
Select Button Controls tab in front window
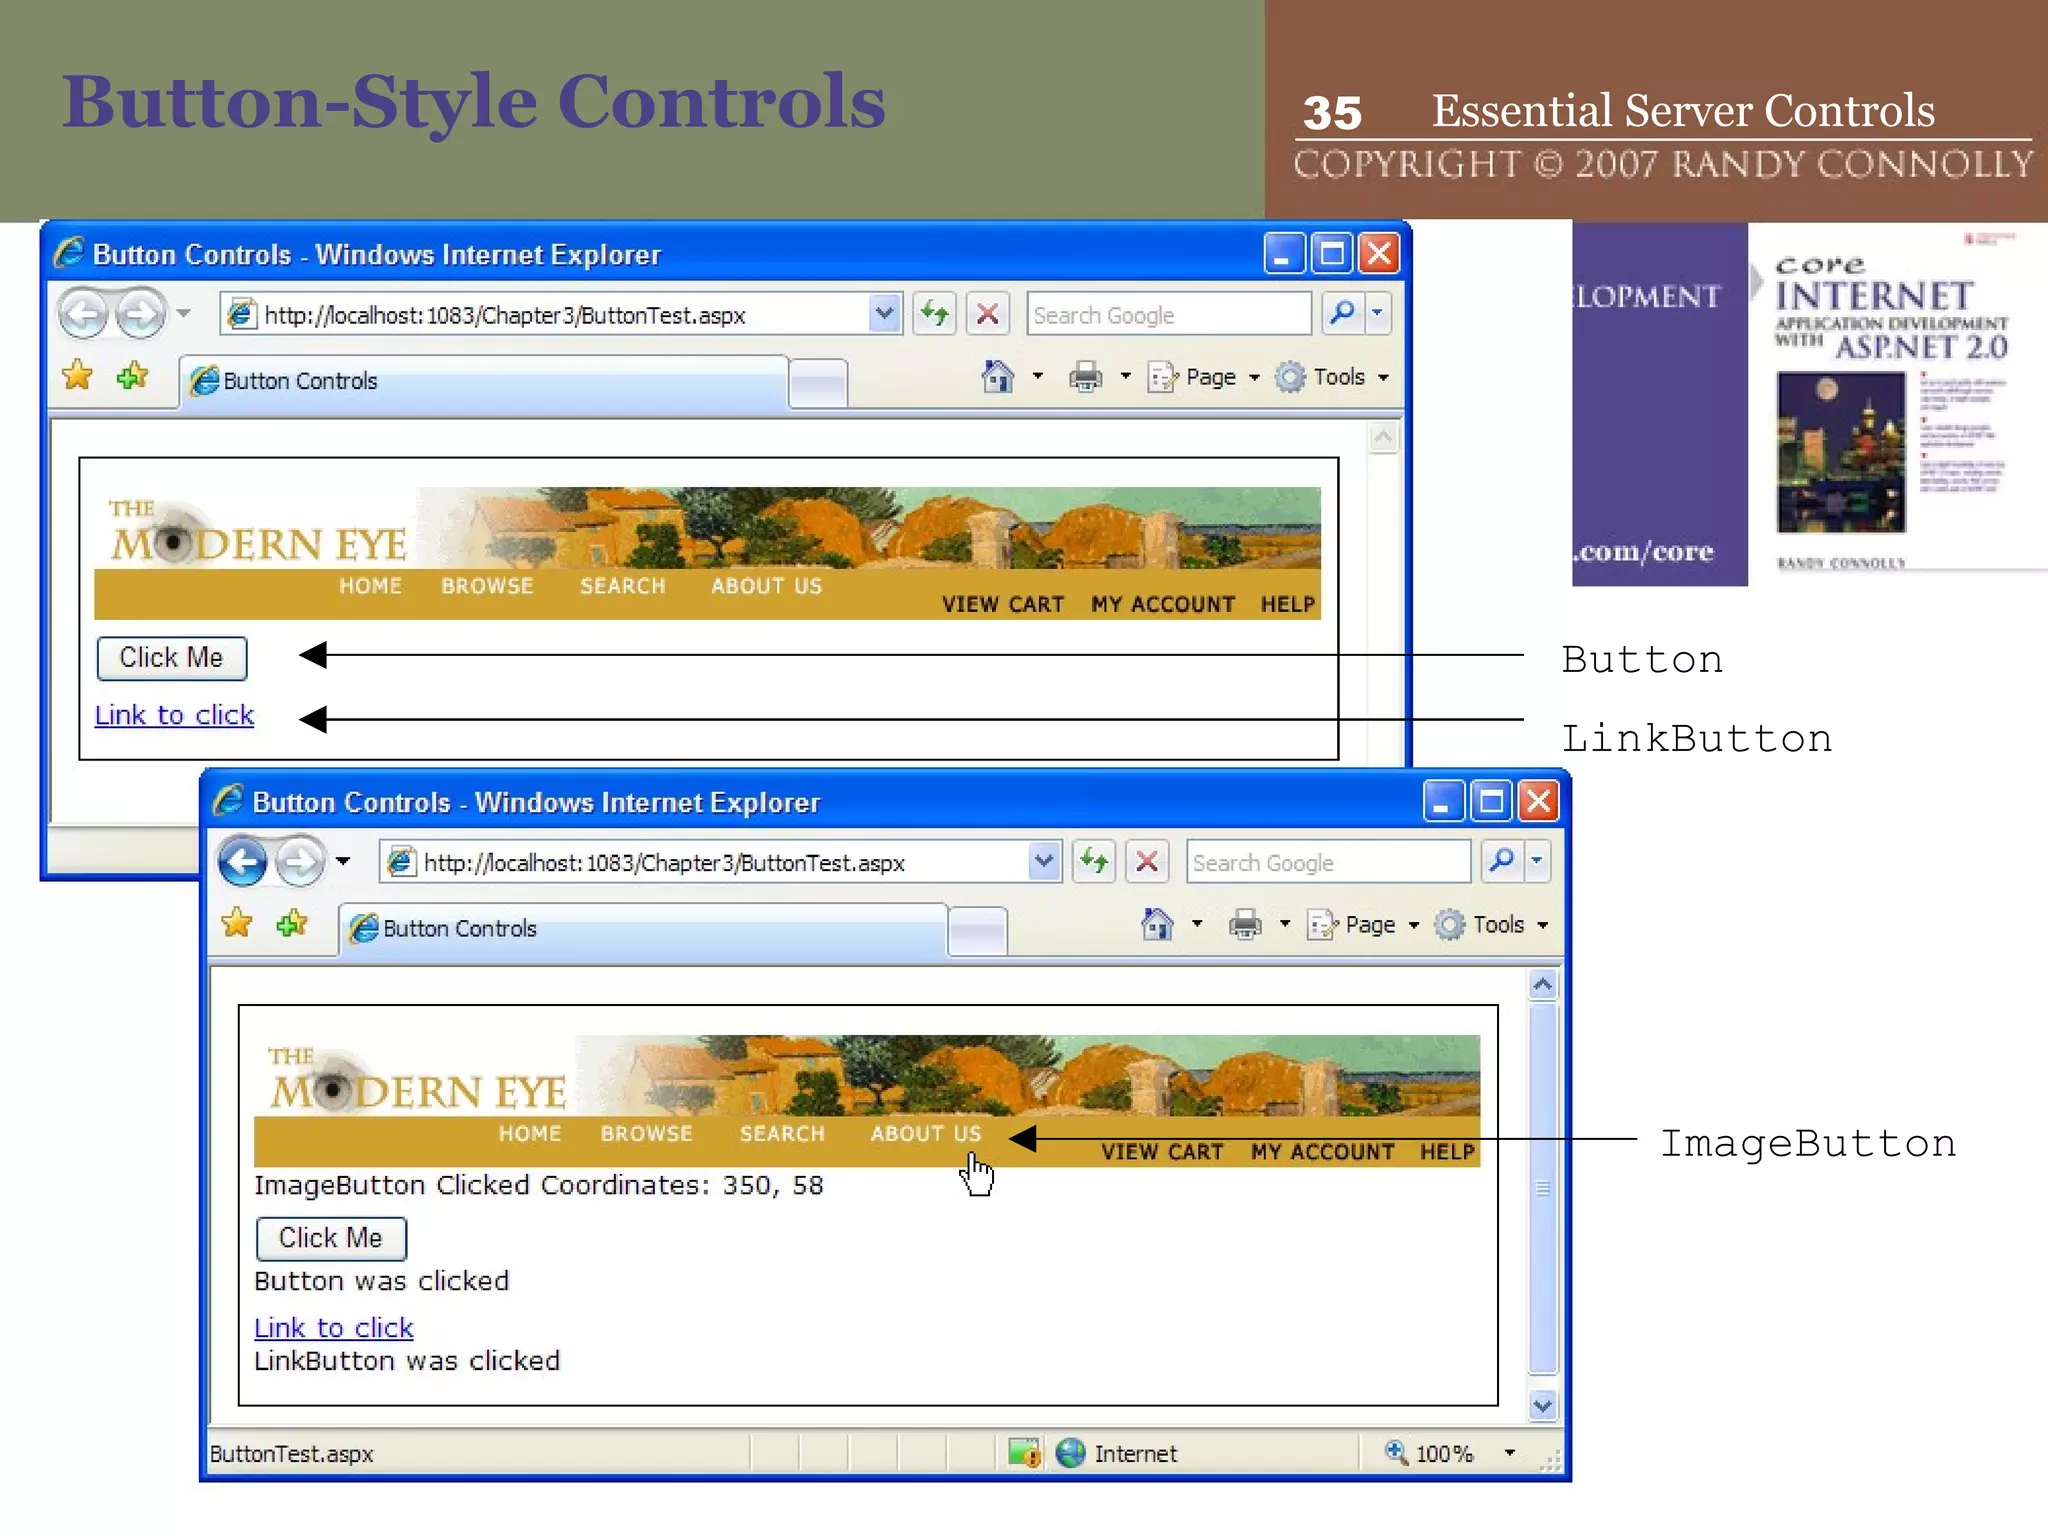point(642,929)
